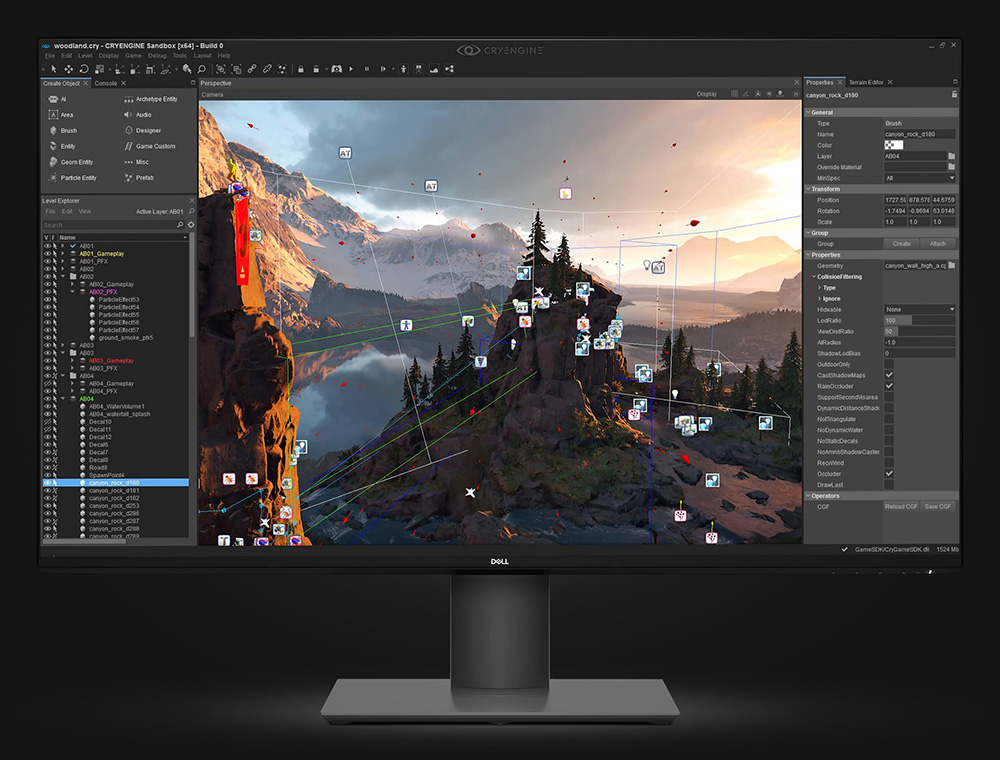Toggle visibility eye for canyon_rock_d181
Viewport: 1000px width, 760px height.
point(47,491)
